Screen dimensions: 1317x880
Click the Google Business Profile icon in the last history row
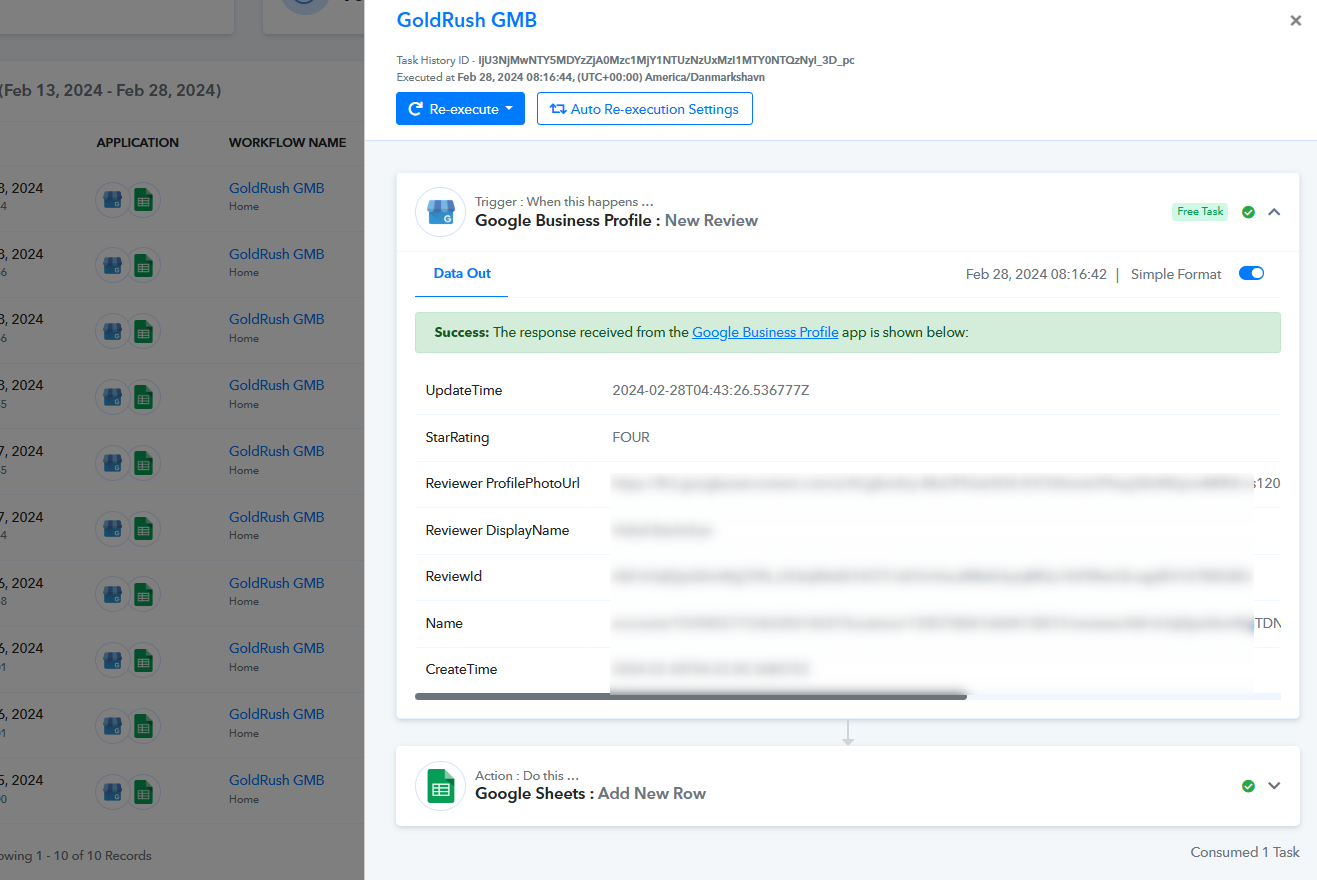112,792
